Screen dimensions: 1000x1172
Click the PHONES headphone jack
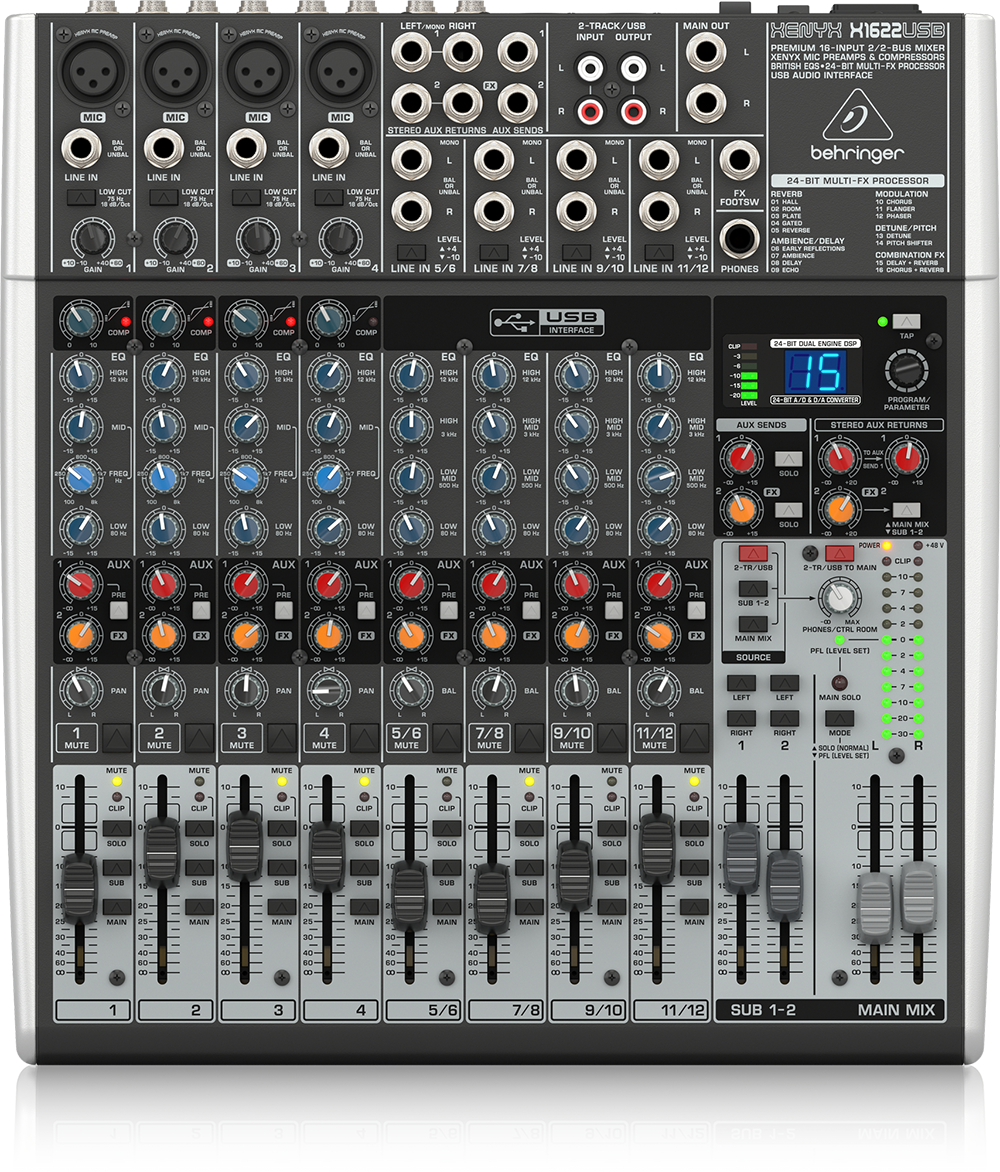(739, 238)
